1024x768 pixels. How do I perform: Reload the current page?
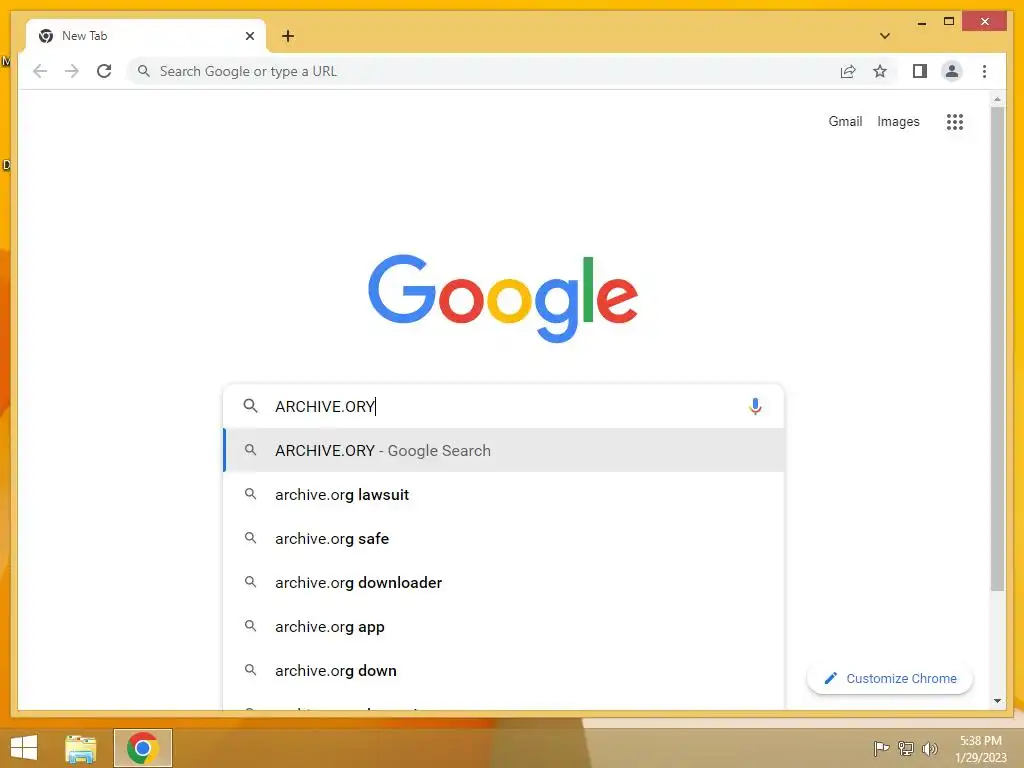pyautogui.click(x=104, y=71)
